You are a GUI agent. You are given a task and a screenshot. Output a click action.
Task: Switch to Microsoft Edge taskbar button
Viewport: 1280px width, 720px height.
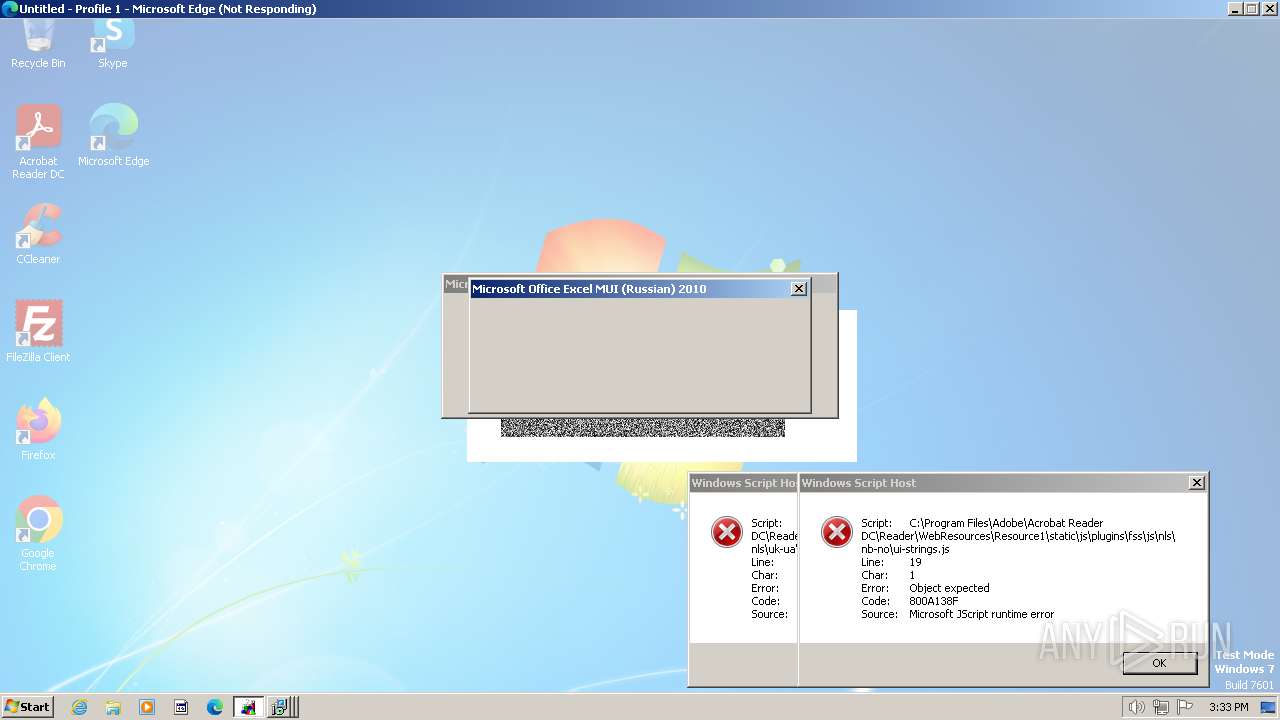coord(215,707)
